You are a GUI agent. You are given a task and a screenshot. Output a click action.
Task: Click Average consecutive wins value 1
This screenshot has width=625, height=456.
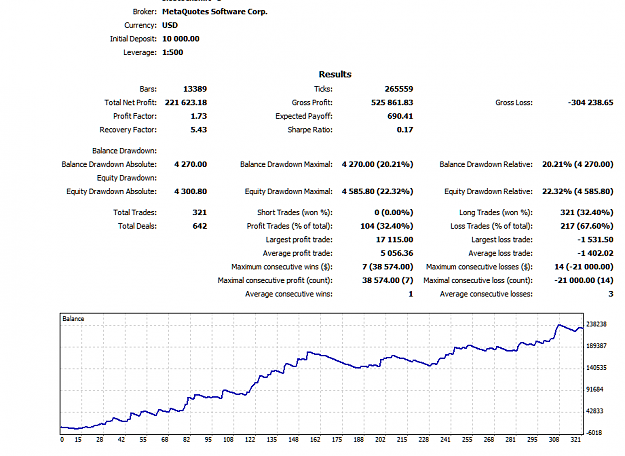411,294
